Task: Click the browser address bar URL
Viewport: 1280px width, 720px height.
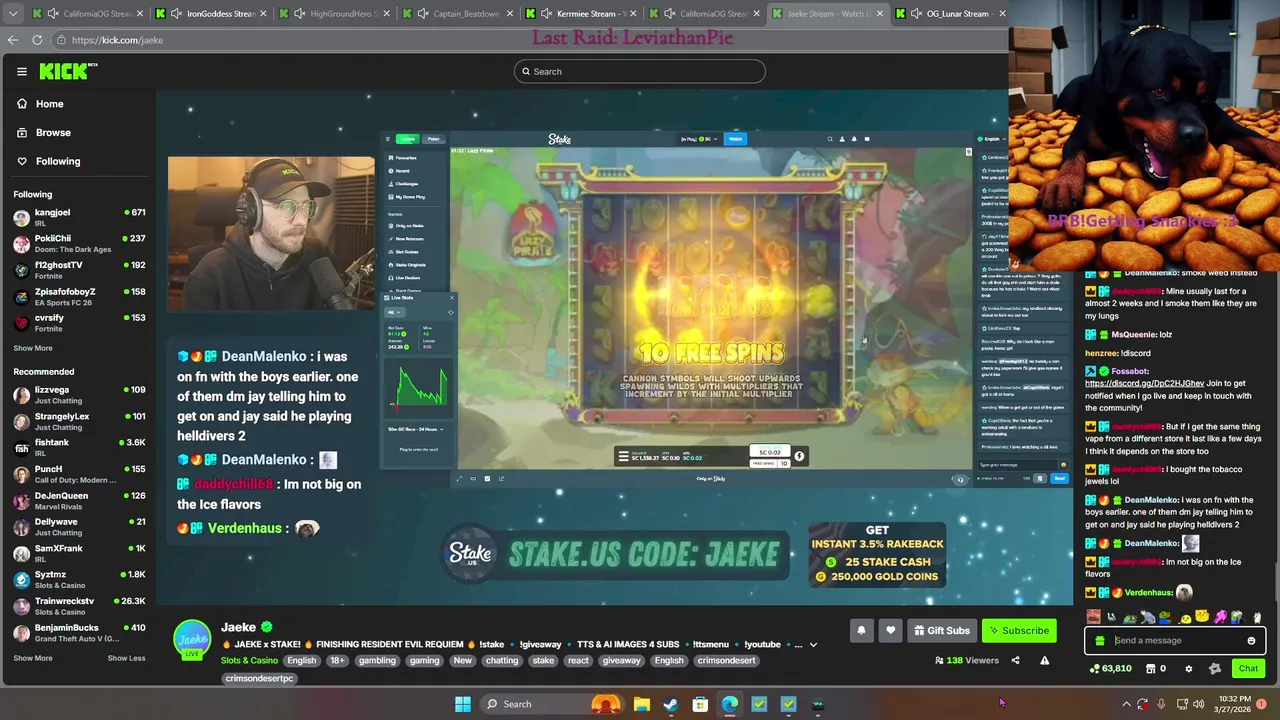Action: 117,40
